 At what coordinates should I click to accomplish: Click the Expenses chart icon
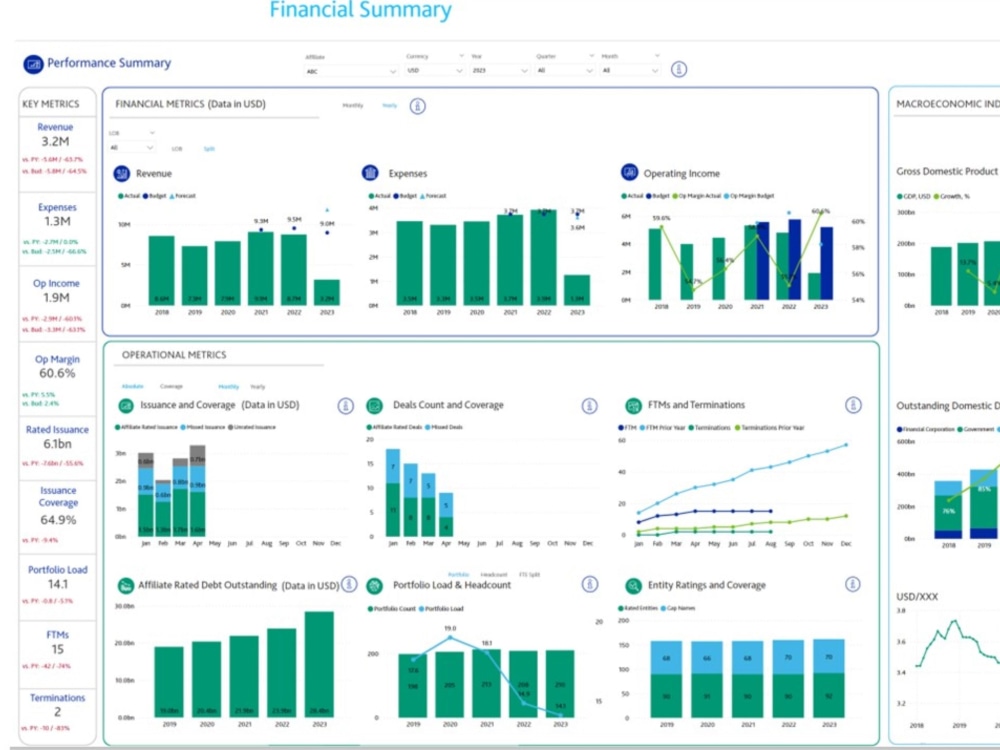368,171
